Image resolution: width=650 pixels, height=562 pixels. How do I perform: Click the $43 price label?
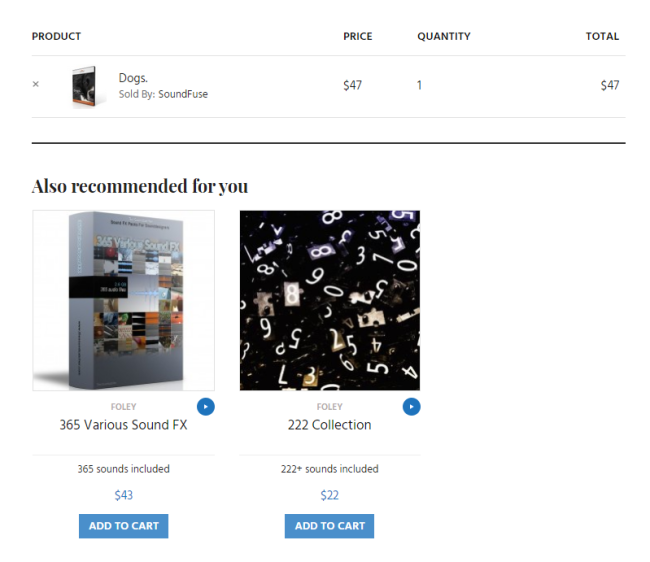coord(124,495)
